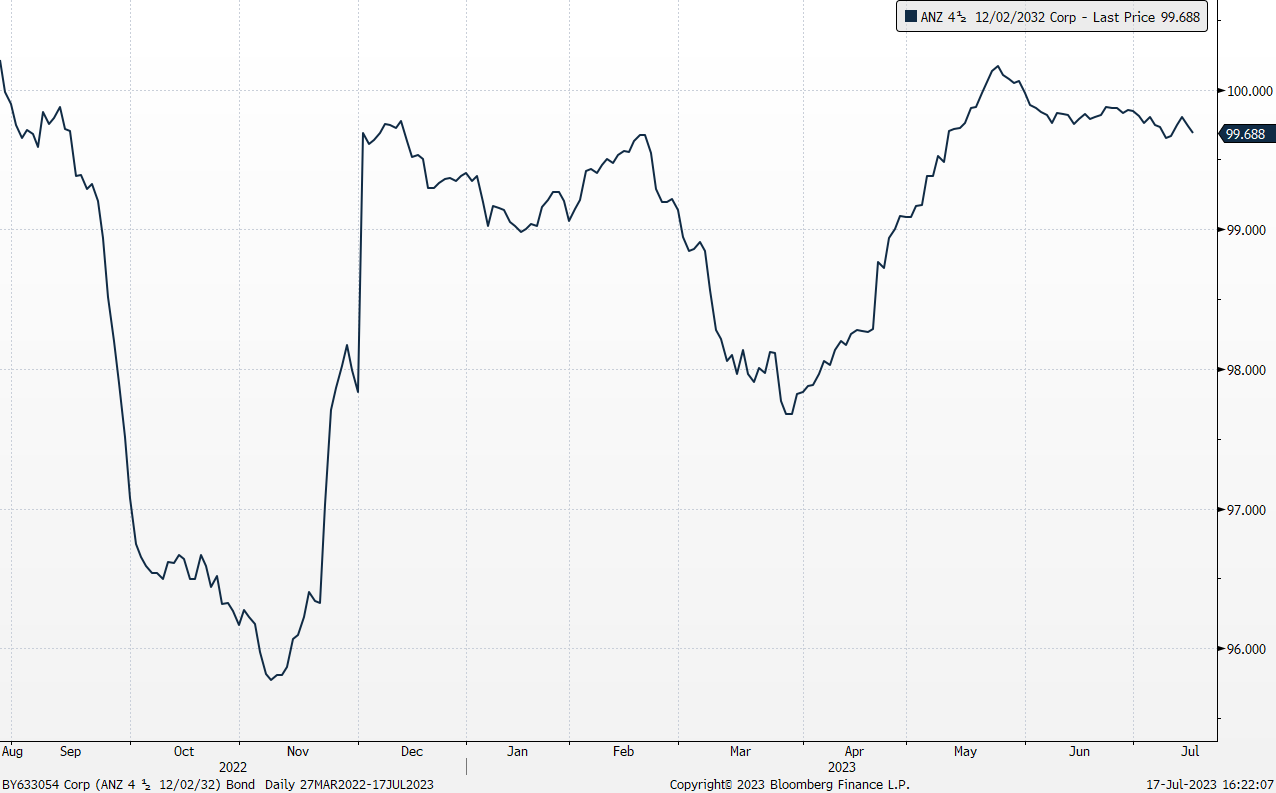The width and height of the screenshot is (1276, 793).
Task: Click the 99.688 last price flag
Action: click(x=1245, y=134)
